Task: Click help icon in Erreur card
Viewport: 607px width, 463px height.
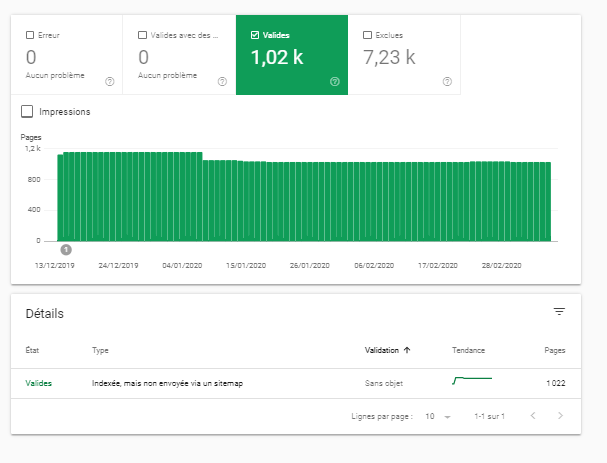Action: tap(109, 81)
